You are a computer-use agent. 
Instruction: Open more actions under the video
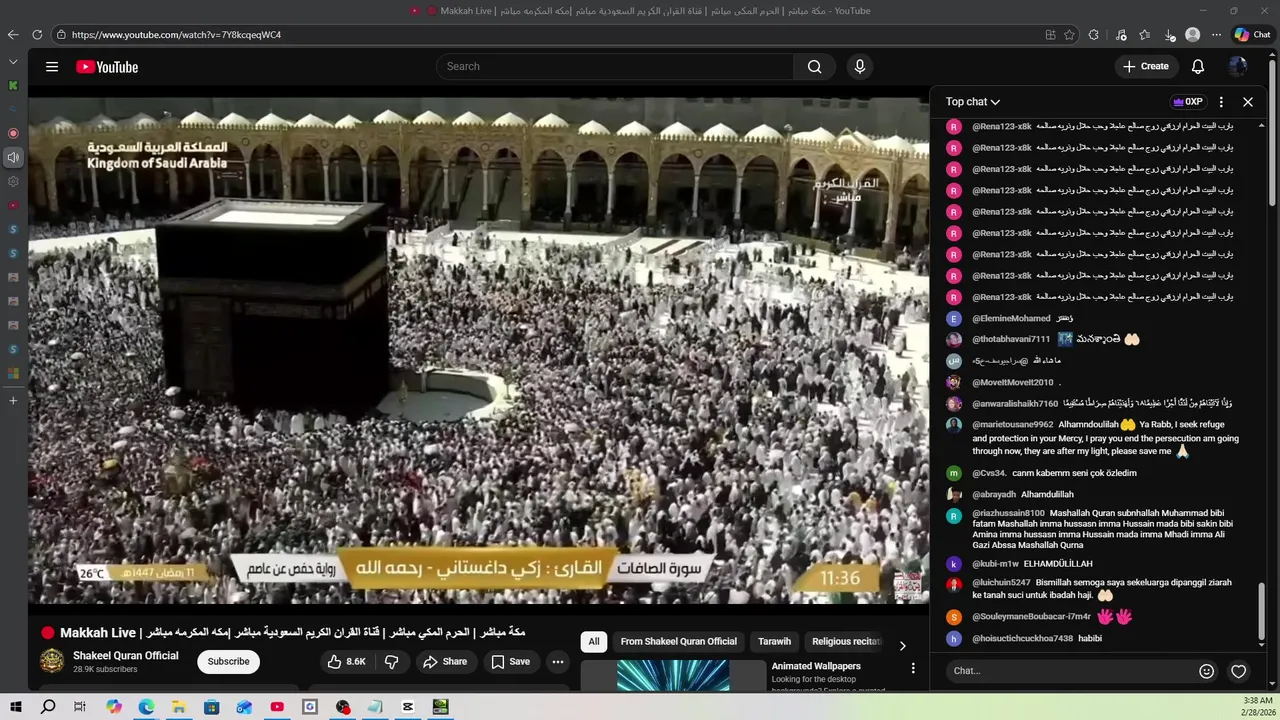pyautogui.click(x=558, y=661)
